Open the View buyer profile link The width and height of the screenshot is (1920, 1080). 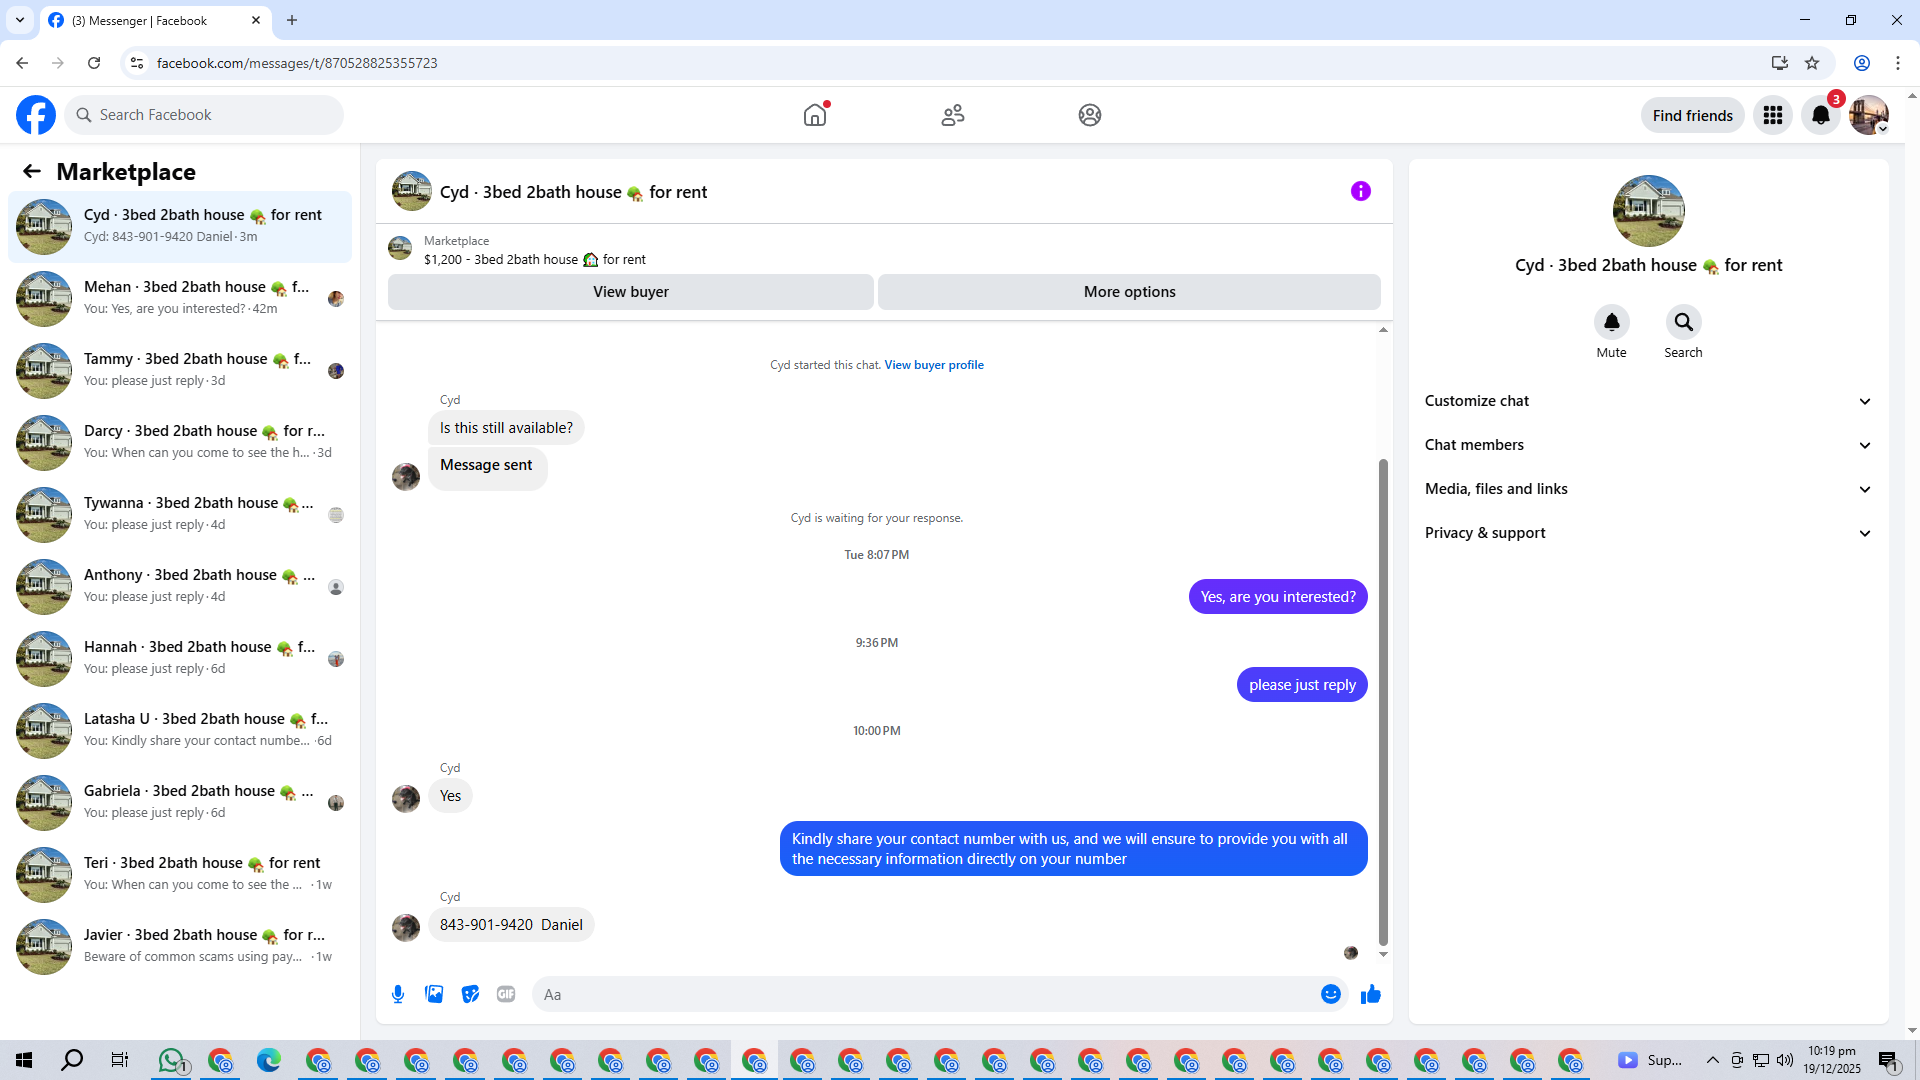coord(933,365)
